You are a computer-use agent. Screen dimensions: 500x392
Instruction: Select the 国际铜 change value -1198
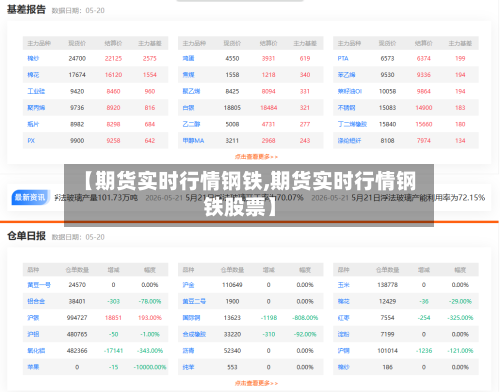(269, 318)
